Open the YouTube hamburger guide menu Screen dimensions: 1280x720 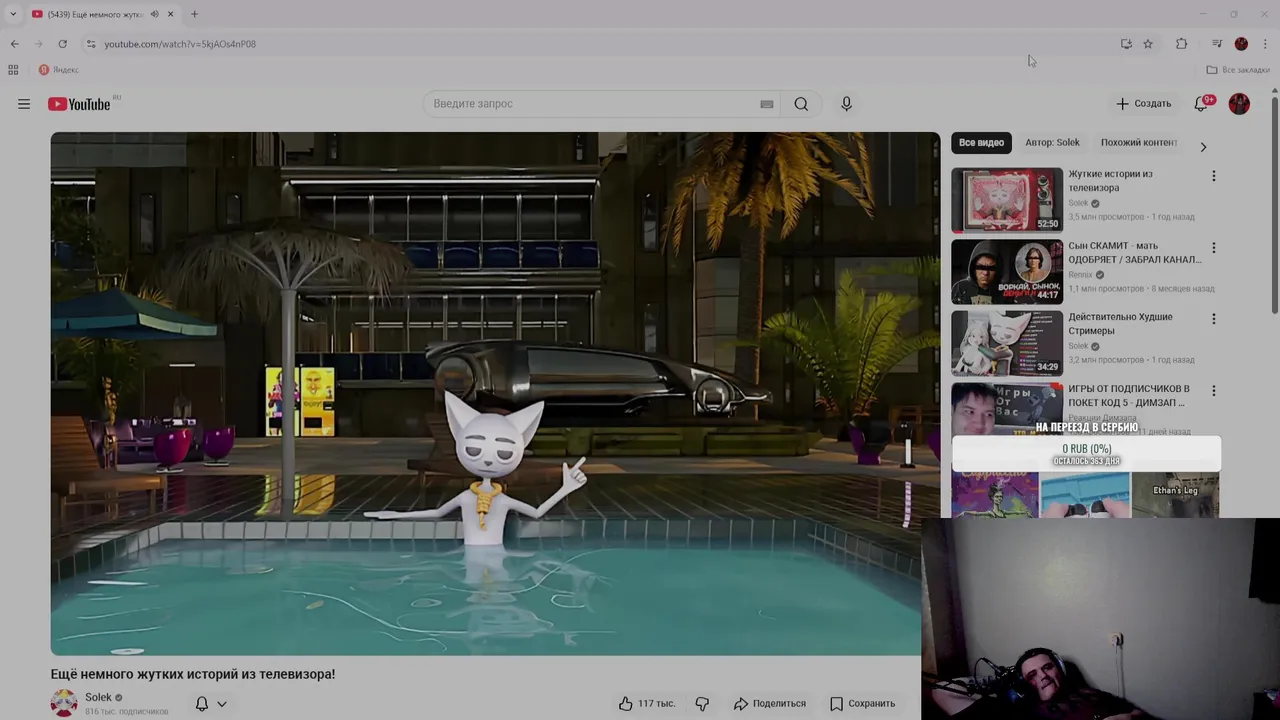[24, 104]
